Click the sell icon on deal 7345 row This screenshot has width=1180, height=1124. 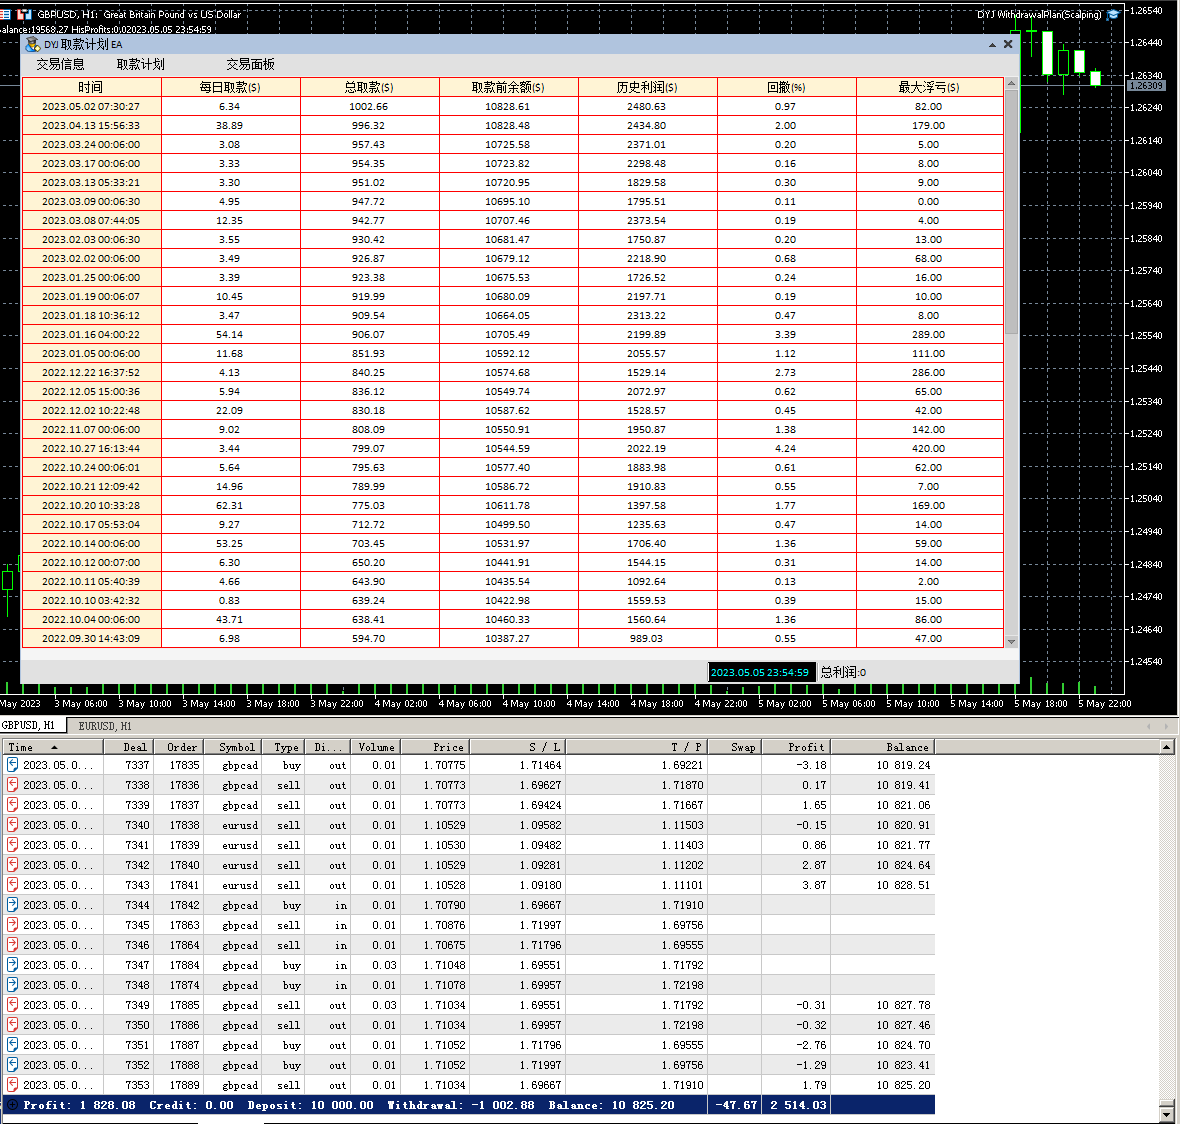point(12,925)
